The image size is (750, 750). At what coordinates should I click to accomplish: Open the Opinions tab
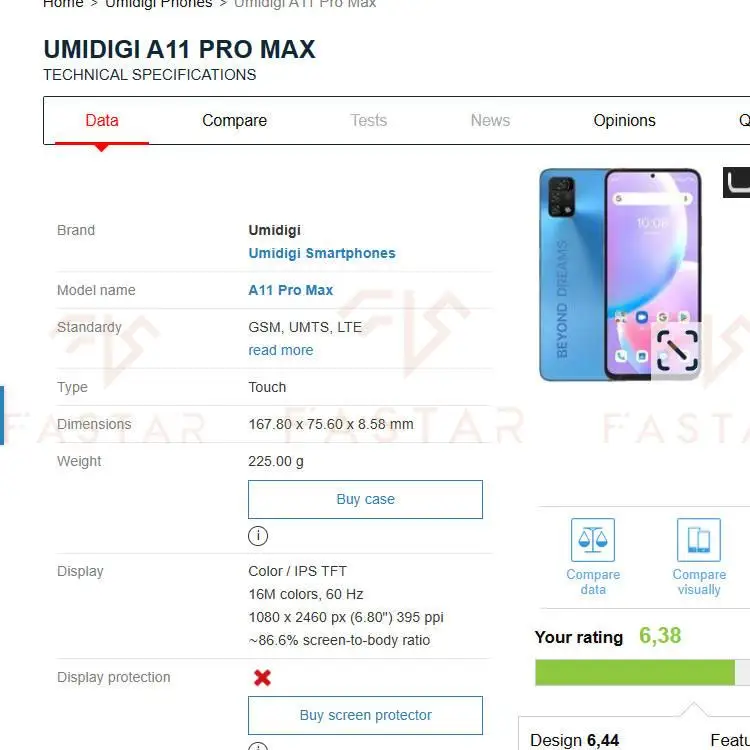[624, 121]
